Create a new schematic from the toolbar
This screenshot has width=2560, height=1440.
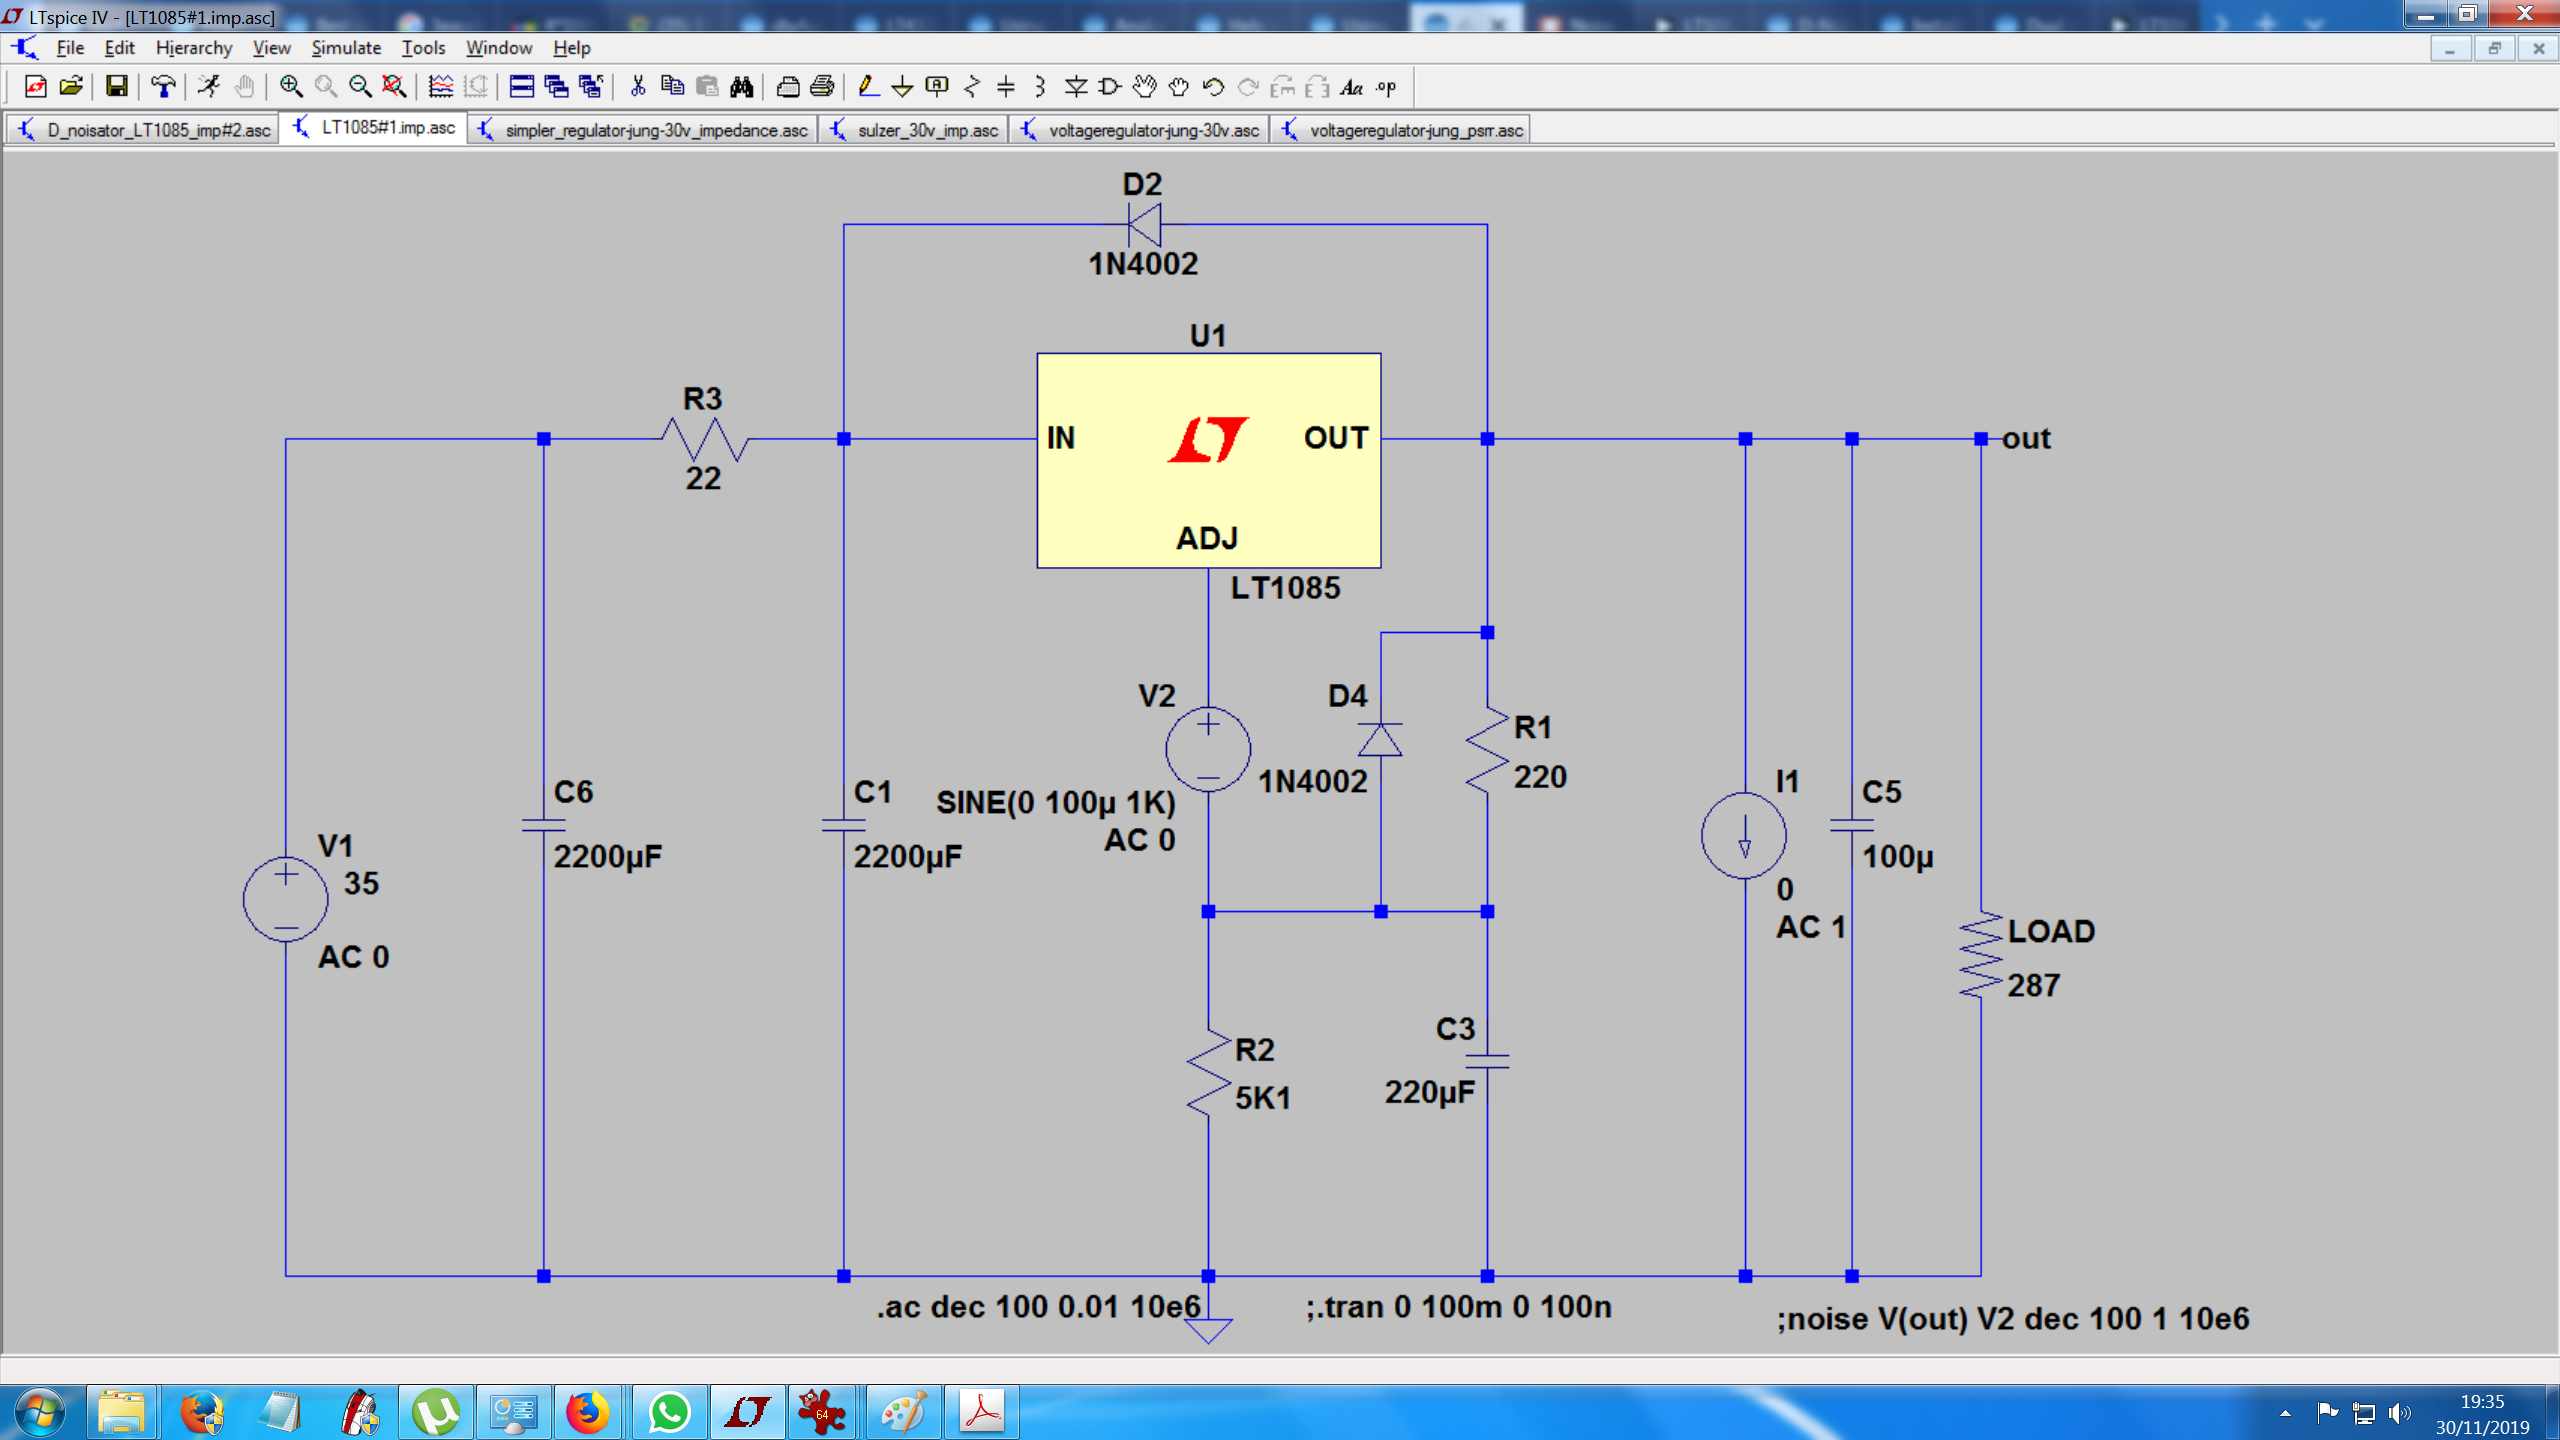[x=35, y=87]
